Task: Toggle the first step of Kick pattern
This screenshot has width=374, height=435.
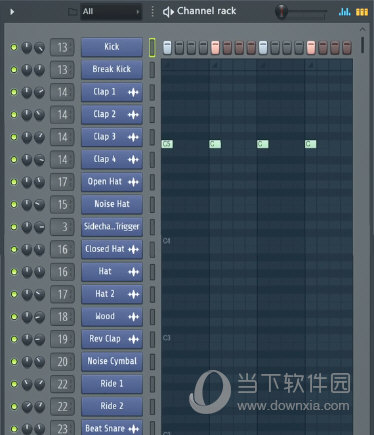Action: [167, 48]
